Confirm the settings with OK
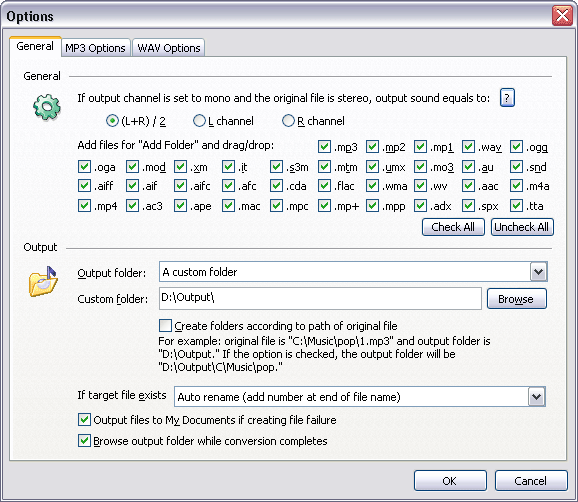Screen dimensions: 578x502 click(450, 481)
